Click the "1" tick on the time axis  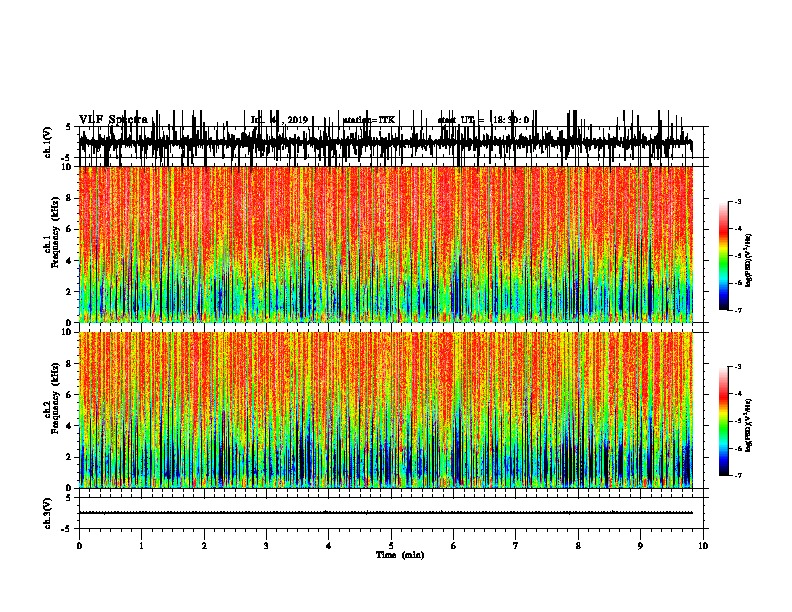tap(141, 546)
